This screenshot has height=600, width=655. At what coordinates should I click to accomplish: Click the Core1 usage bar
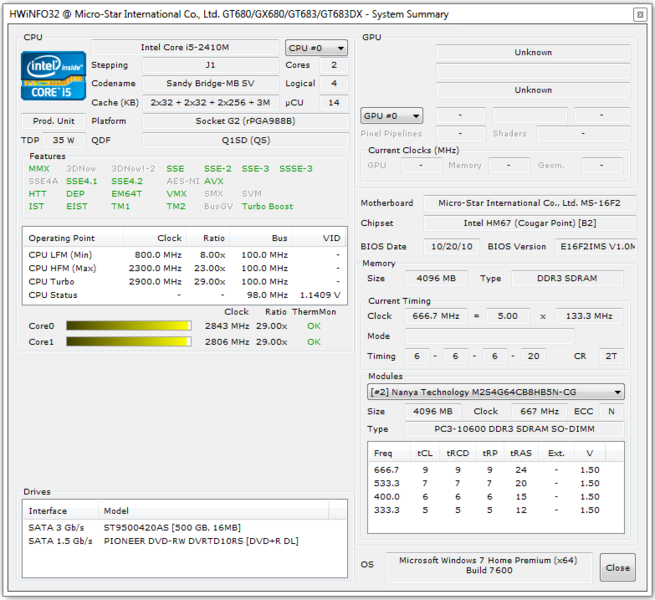[129, 342]
